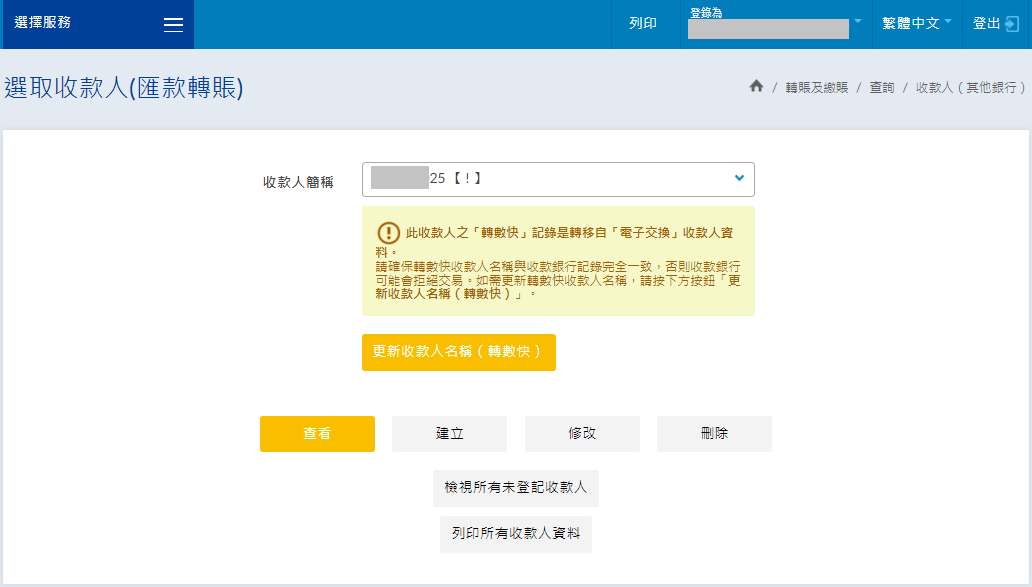Viewport: 1032px width, 587px height.
Task: Open the hamburger menu icon
Action: (x=173, y=25)
